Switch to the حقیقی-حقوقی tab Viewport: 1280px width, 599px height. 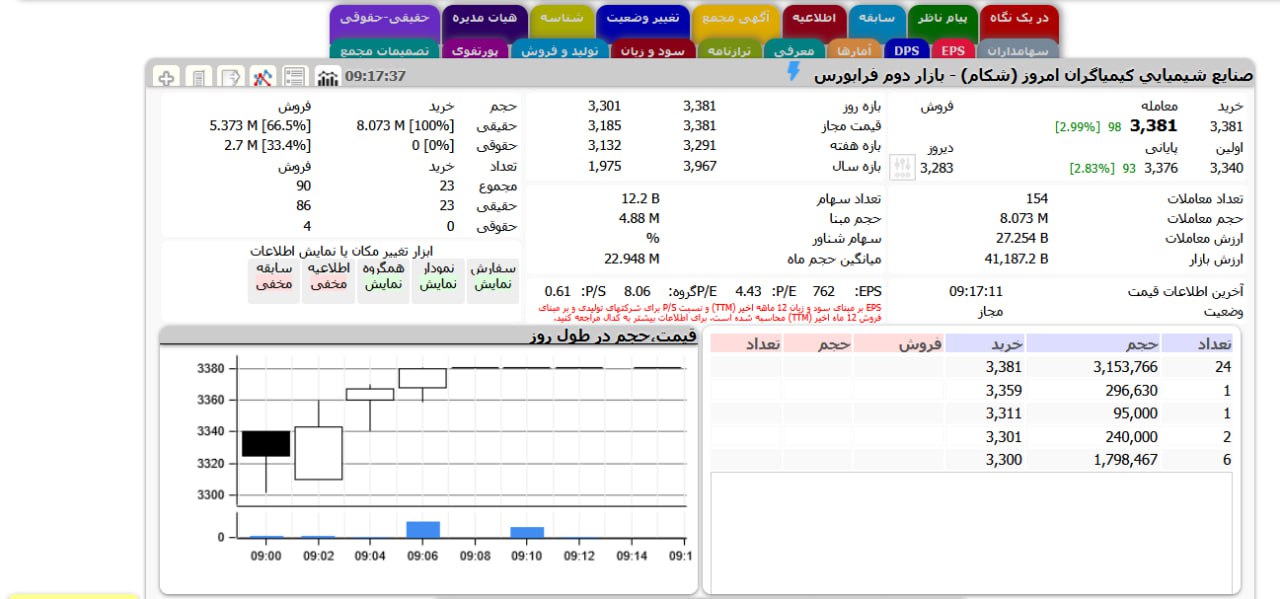(385, 18)
